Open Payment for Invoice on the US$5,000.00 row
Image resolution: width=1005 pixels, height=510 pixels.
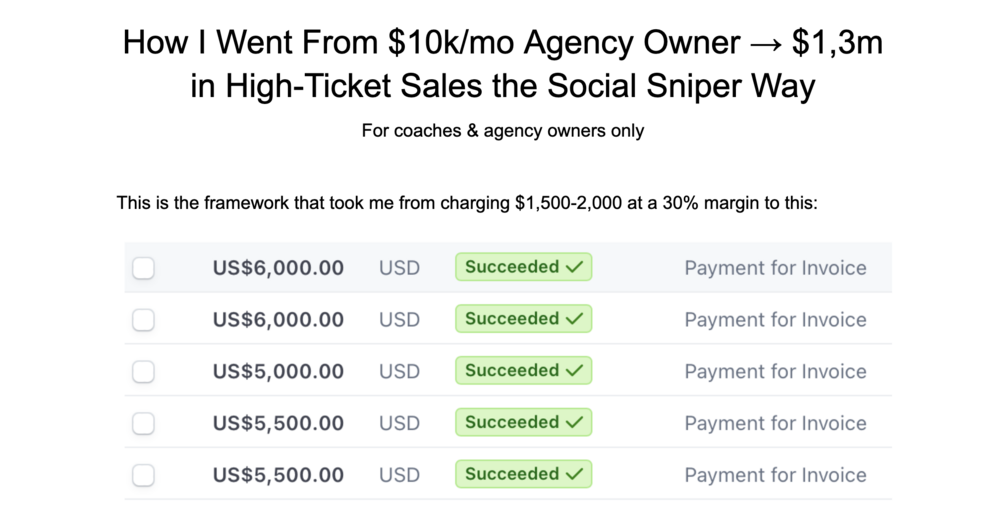tap(775, 371)
